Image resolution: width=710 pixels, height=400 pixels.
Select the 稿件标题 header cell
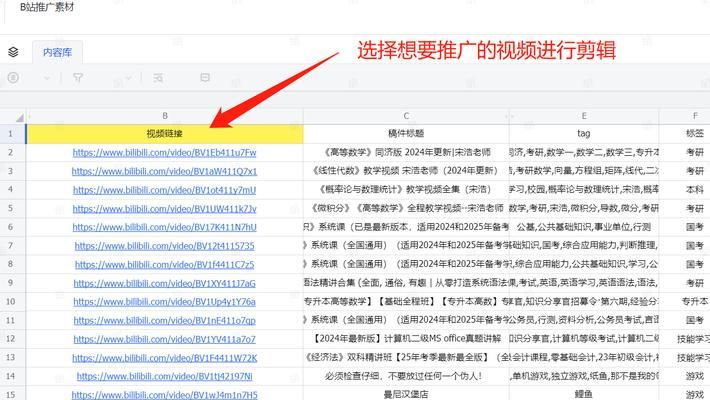(406, 134)
